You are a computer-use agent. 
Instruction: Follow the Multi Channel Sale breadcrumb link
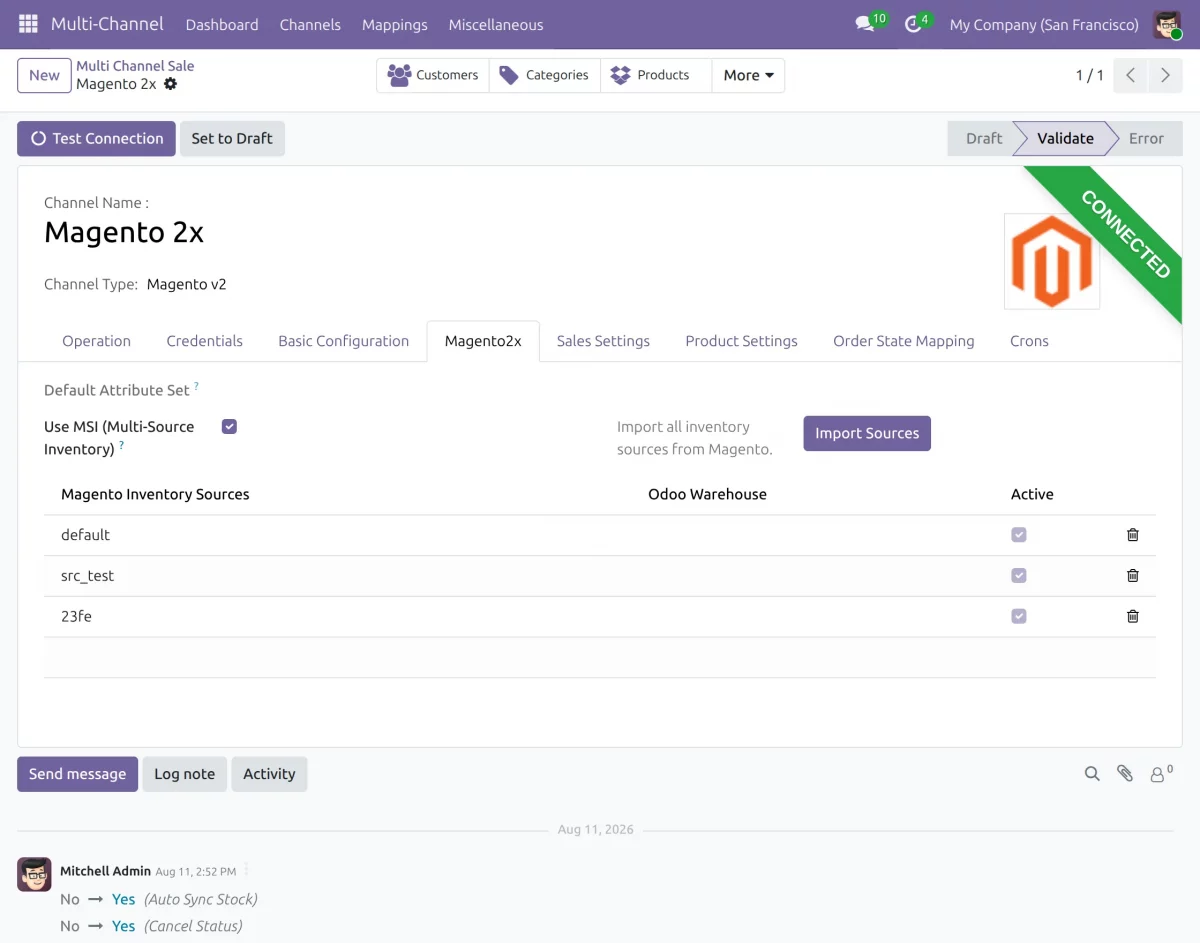(x=135, y=66)
